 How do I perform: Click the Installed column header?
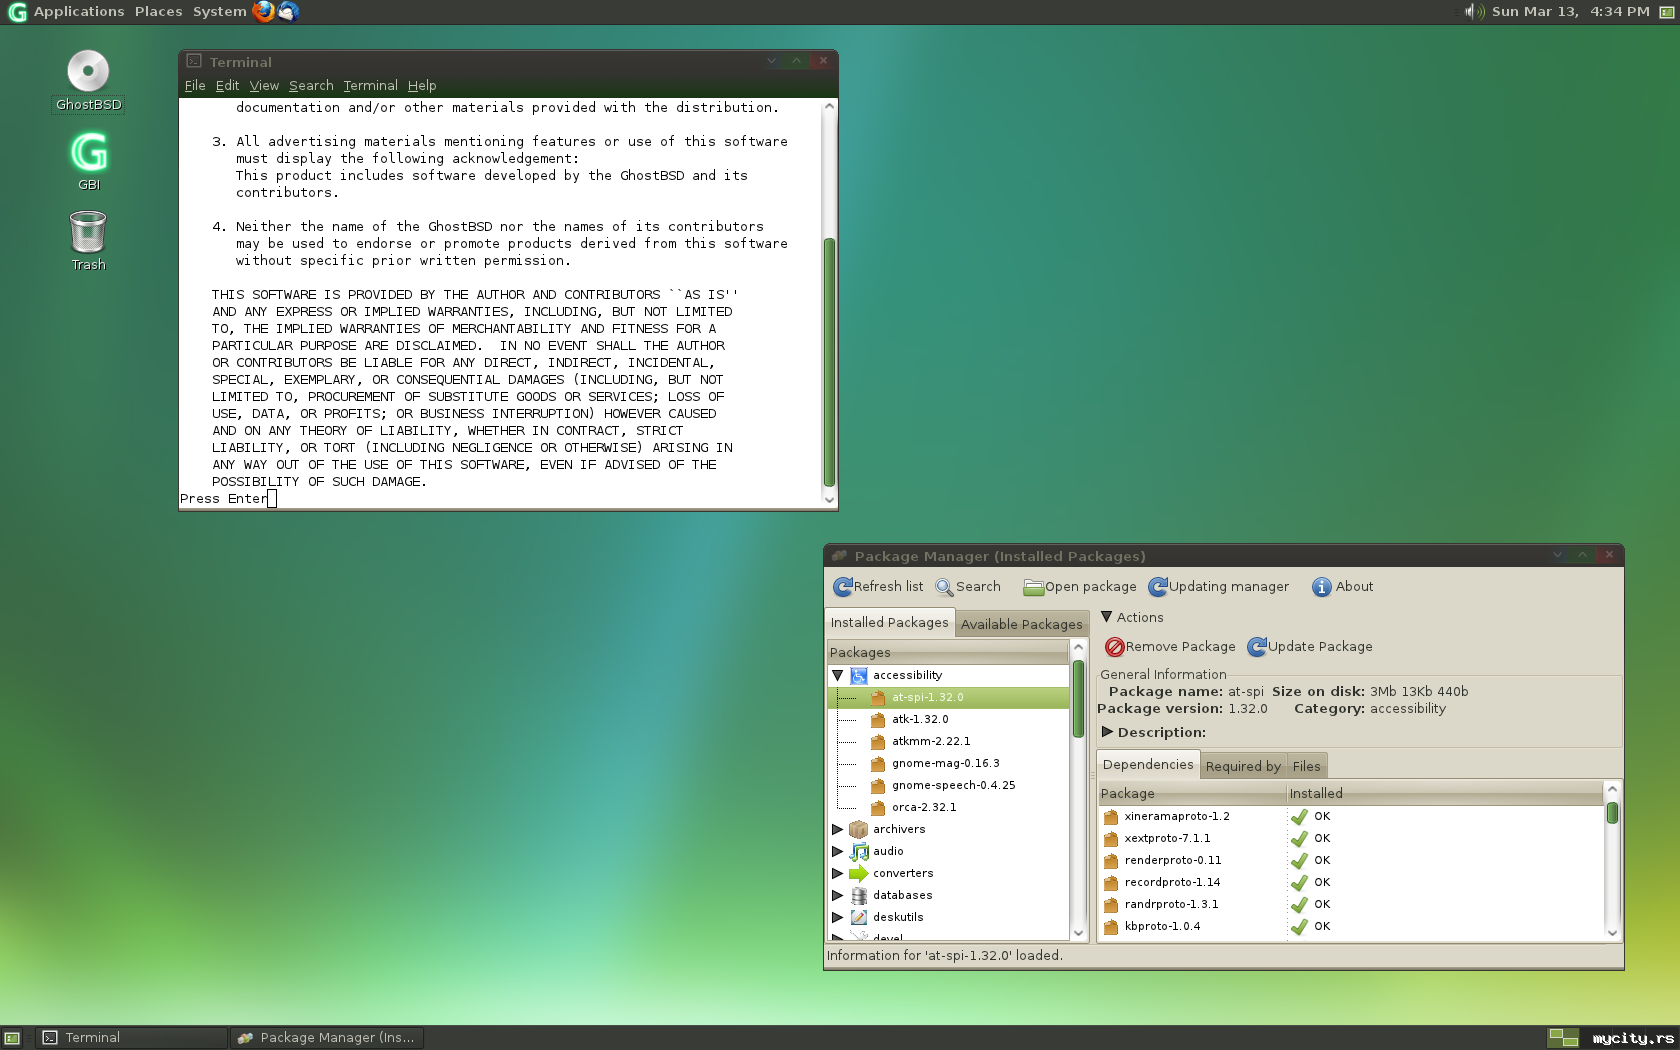[x=1444, y=794]
